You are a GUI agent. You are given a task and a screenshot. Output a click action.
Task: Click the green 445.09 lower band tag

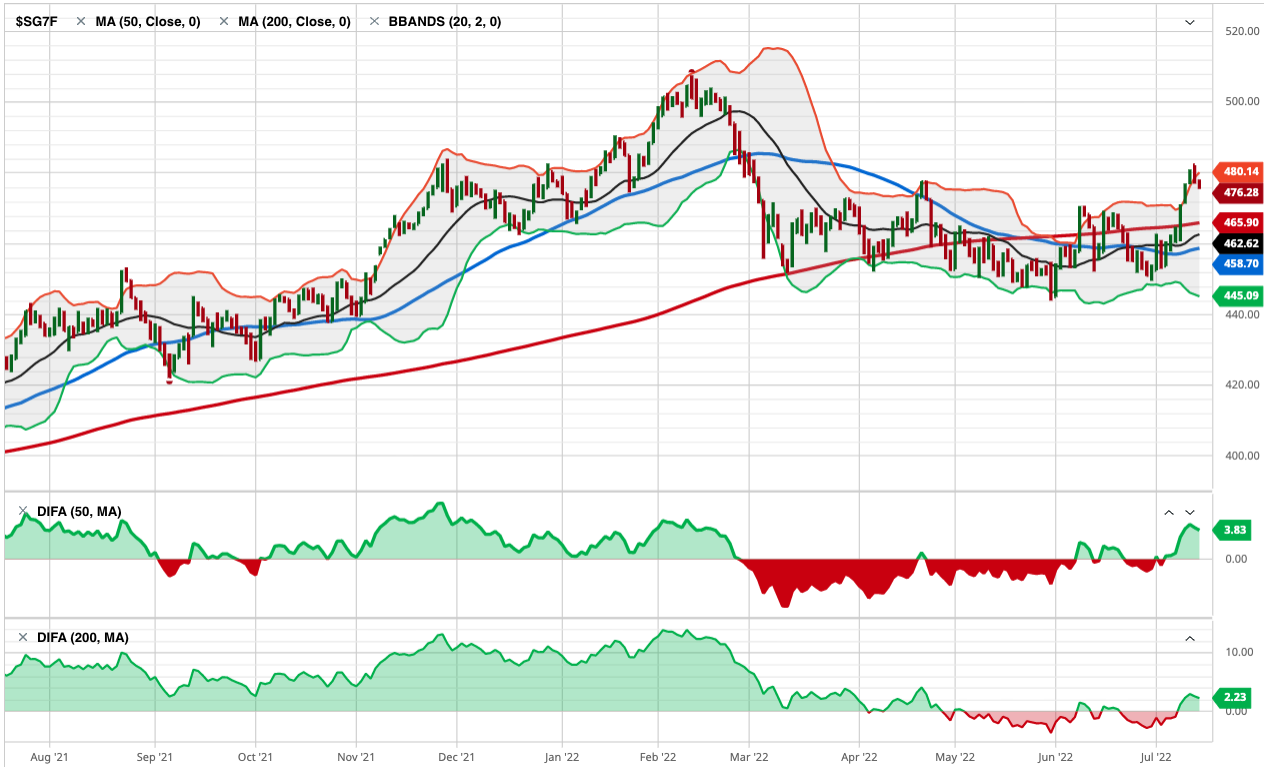pos(1240,295)
